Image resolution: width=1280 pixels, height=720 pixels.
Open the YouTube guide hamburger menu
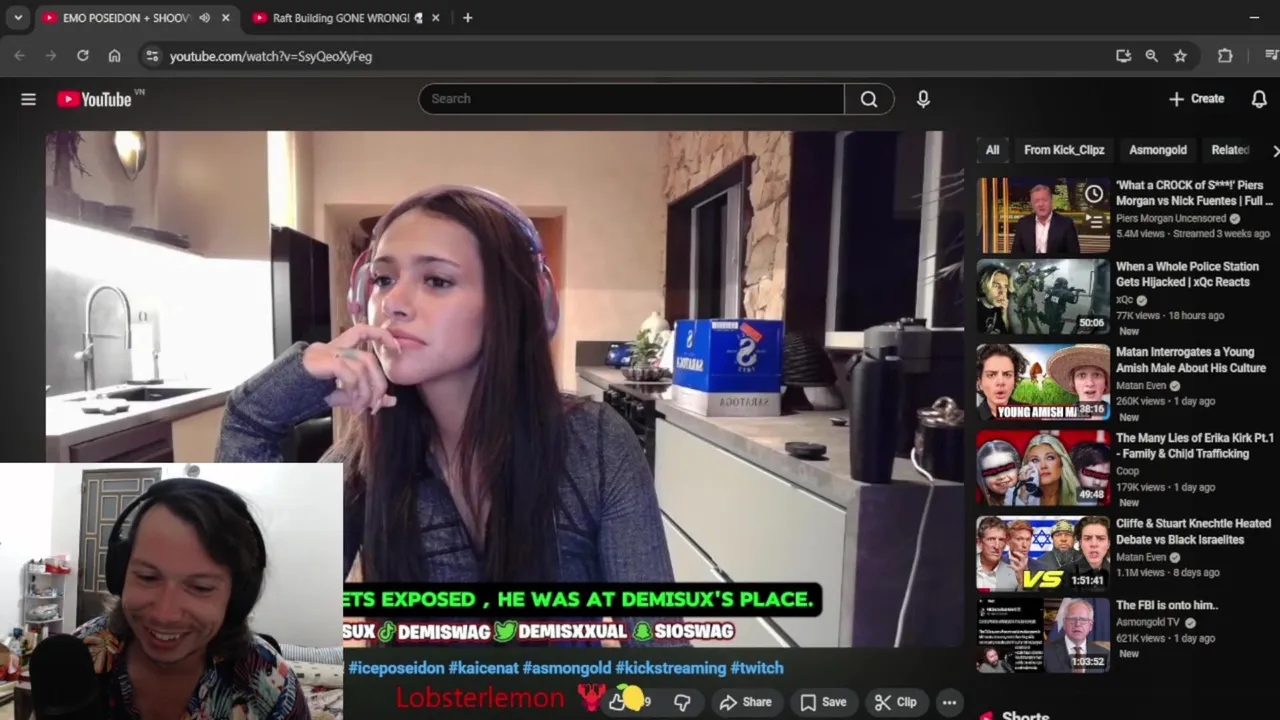pos(28,99)
